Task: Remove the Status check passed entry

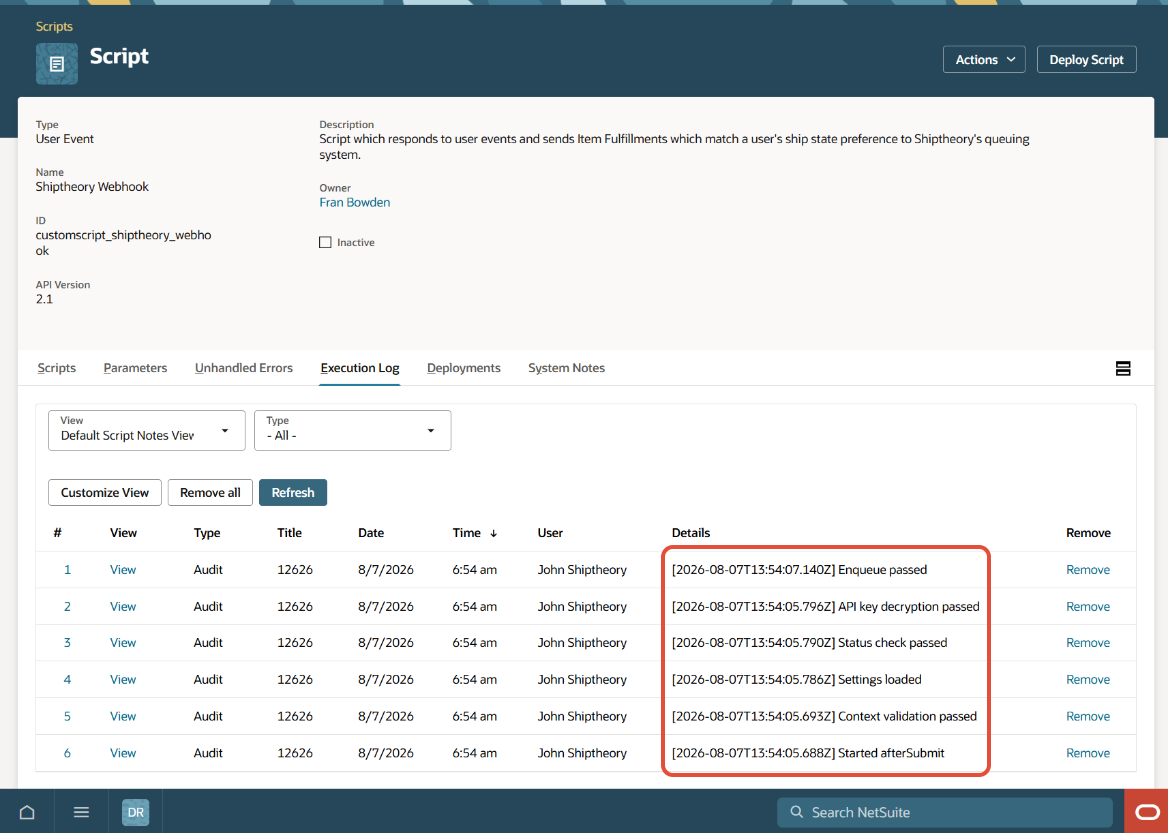Action: [1088, 643]
